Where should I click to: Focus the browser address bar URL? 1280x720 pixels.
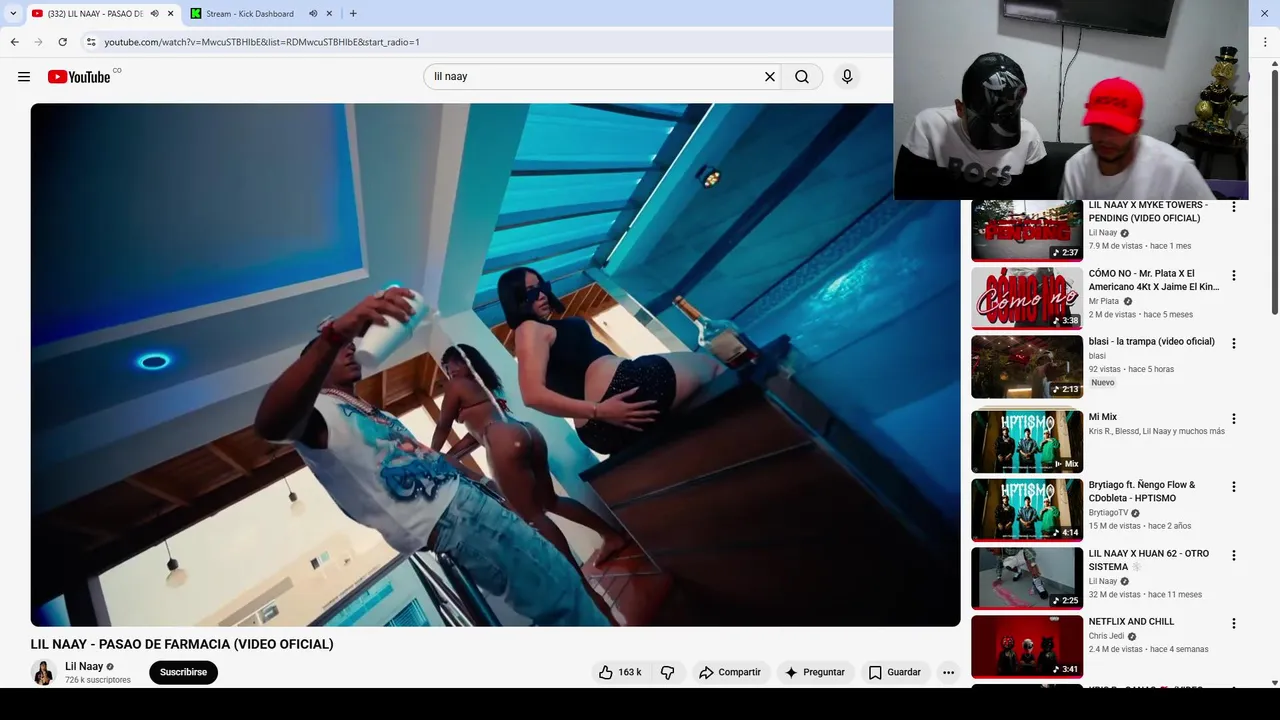tap(262, 42)
